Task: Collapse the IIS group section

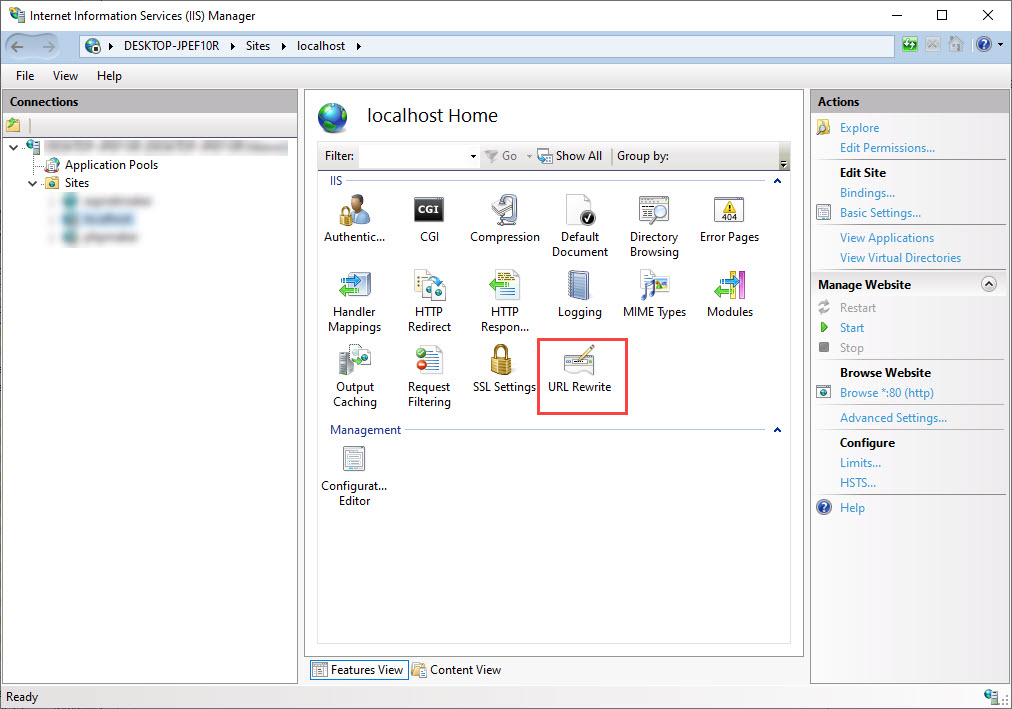Action: point(777,181)
